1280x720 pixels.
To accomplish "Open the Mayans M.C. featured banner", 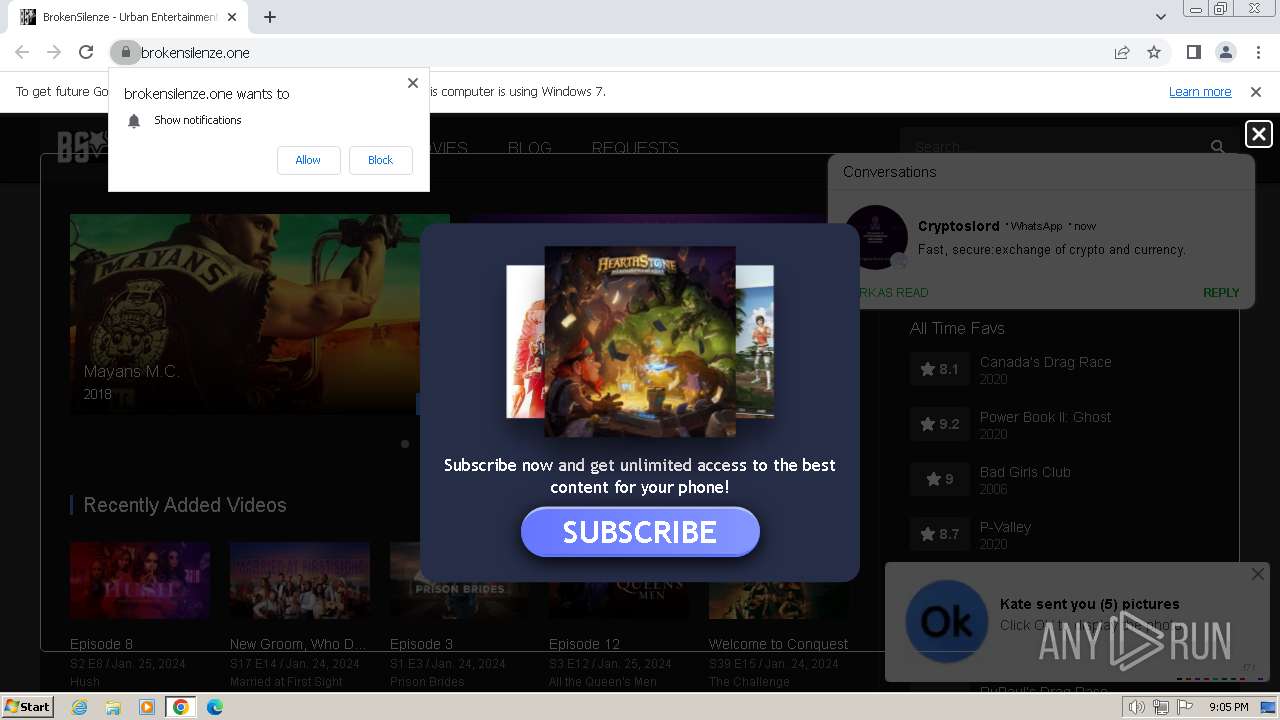I will 260,313.
